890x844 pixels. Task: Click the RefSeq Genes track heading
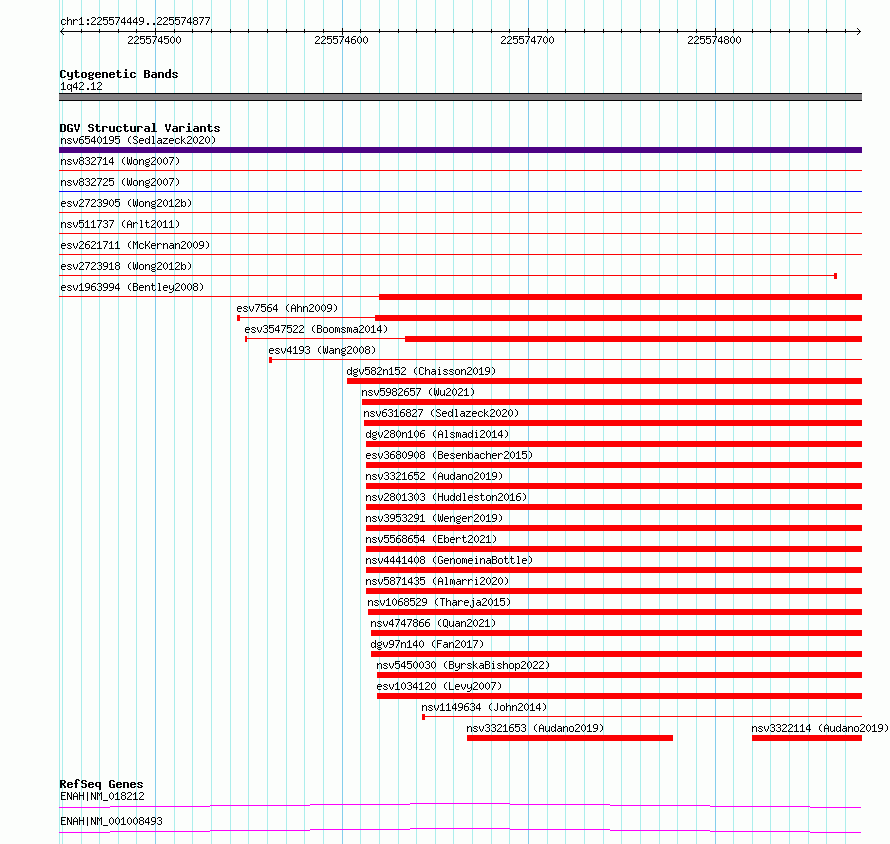[102, 784]
